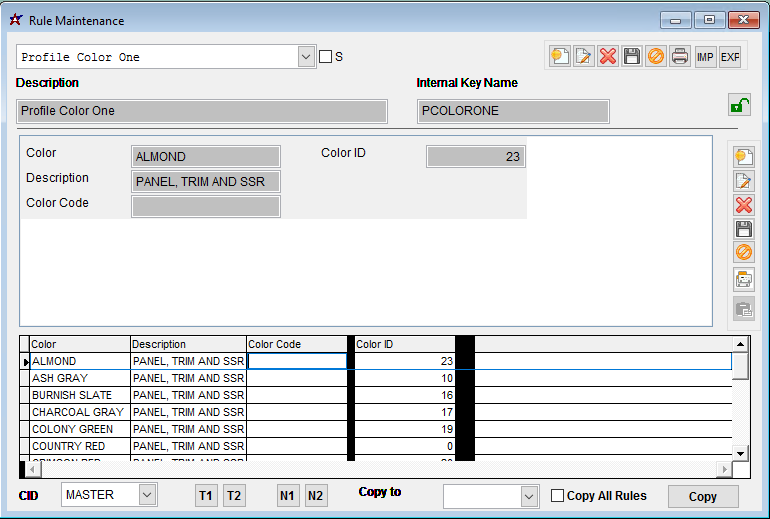This screenshot has height=519, width=770.
Task: Click the IMP import button
Action: tap(706, 57)
